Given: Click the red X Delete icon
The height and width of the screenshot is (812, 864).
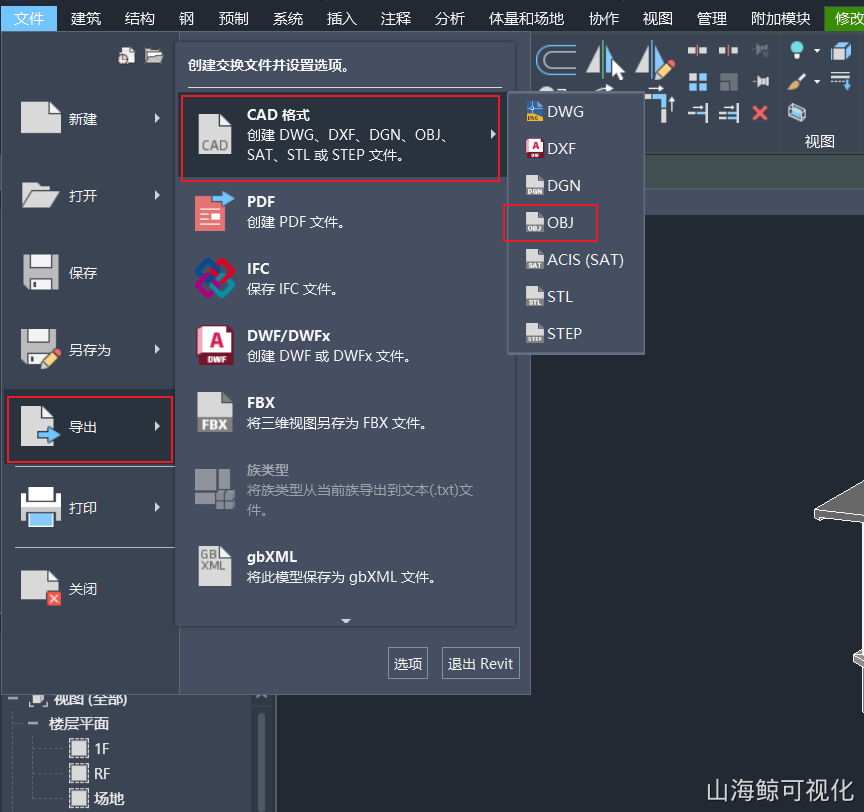Looking at the screenshot, I should tap(760, 113).
